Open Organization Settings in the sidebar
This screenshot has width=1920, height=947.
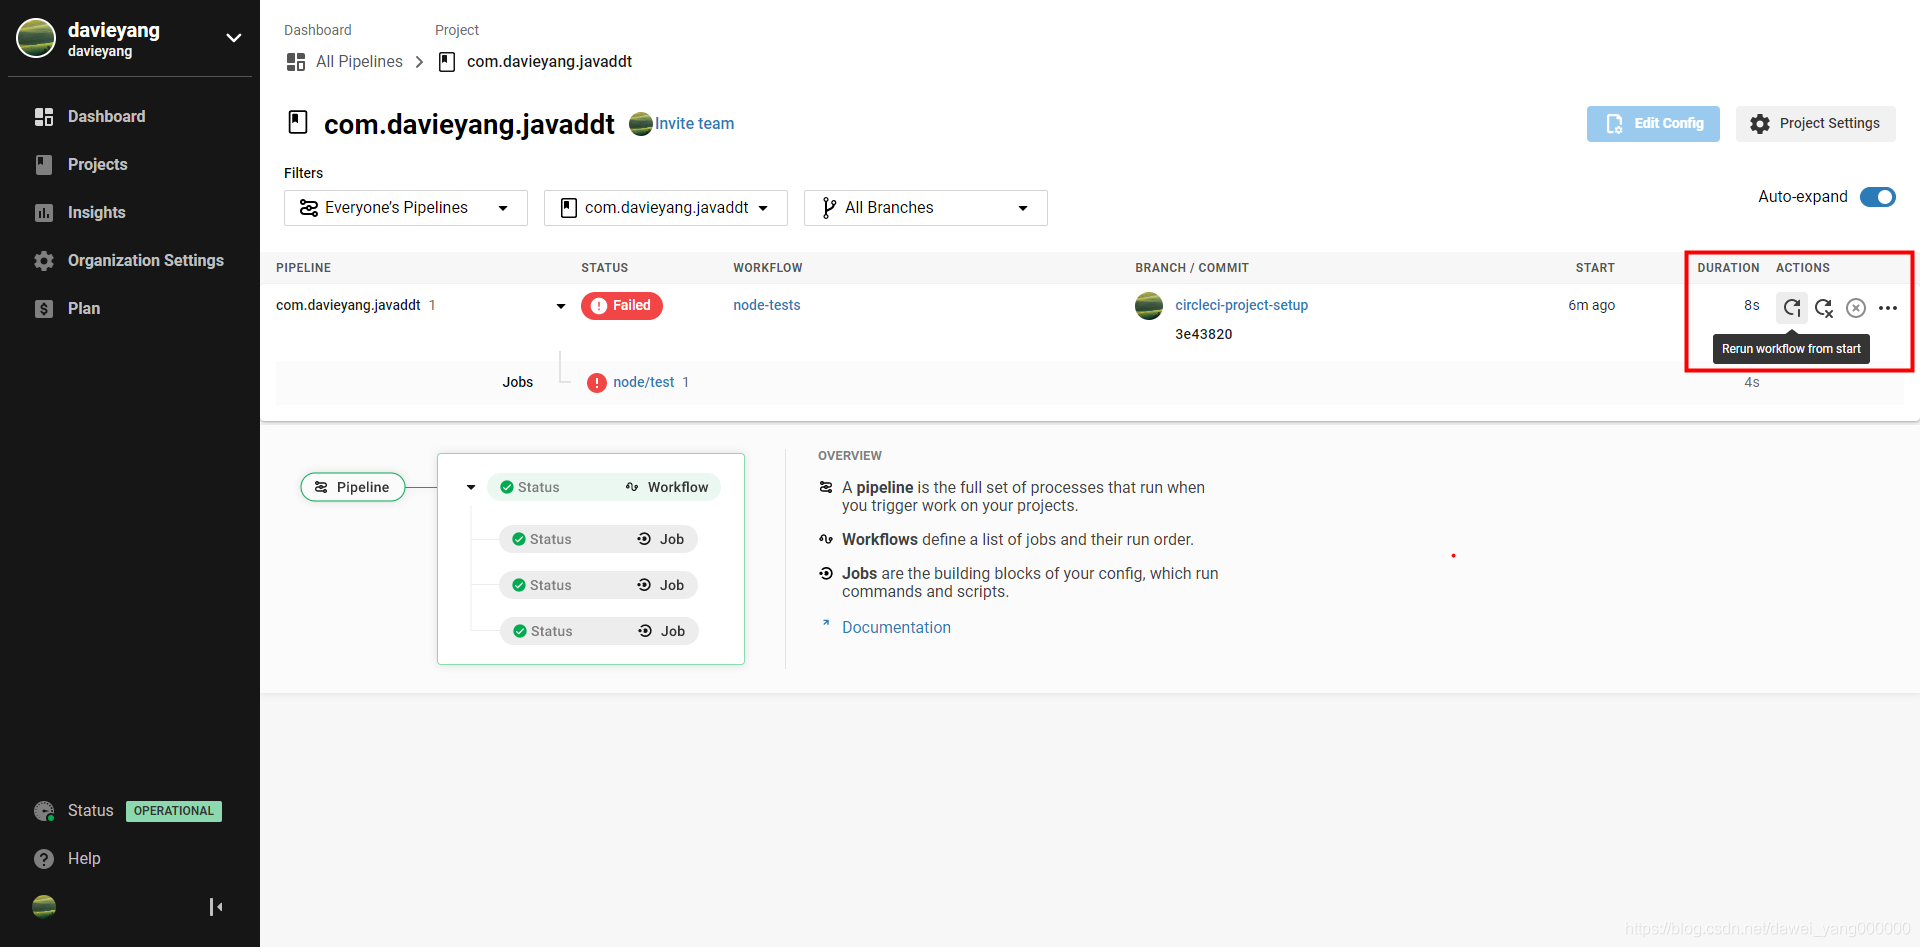coord(145,261)
